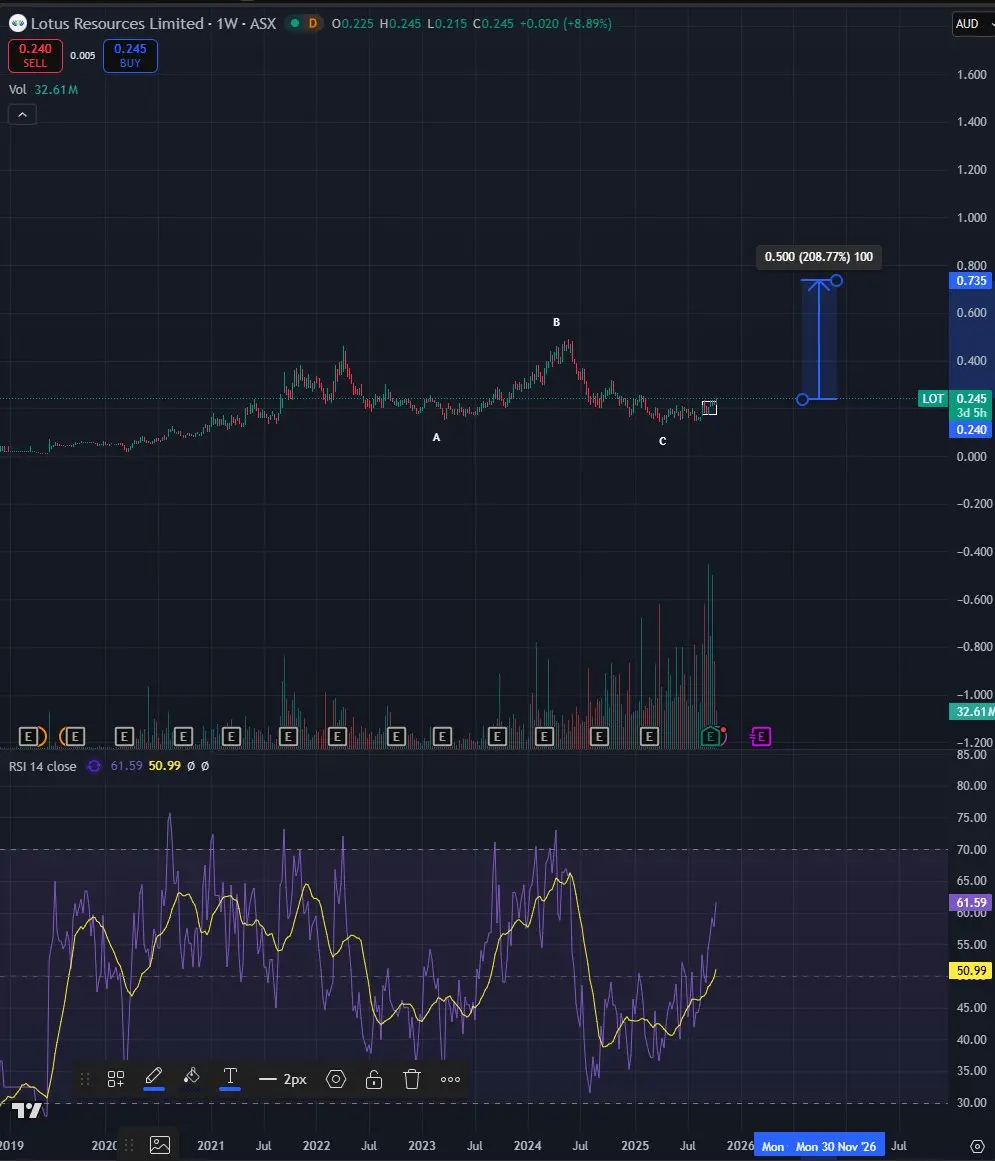The width and height of the screenshot is (995, 1161).
Task: Click the wave label A on chart
Action: [436, 438]
